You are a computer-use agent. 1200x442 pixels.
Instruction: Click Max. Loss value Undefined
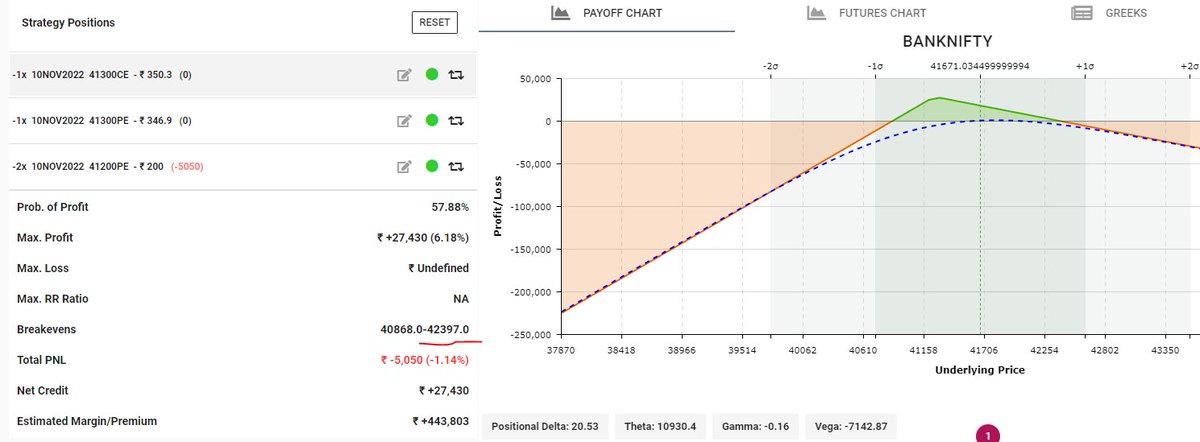(x=439, y=268)
